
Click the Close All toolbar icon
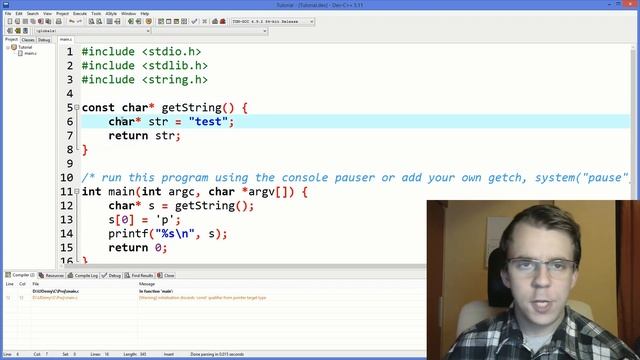(x=48, y=21)
